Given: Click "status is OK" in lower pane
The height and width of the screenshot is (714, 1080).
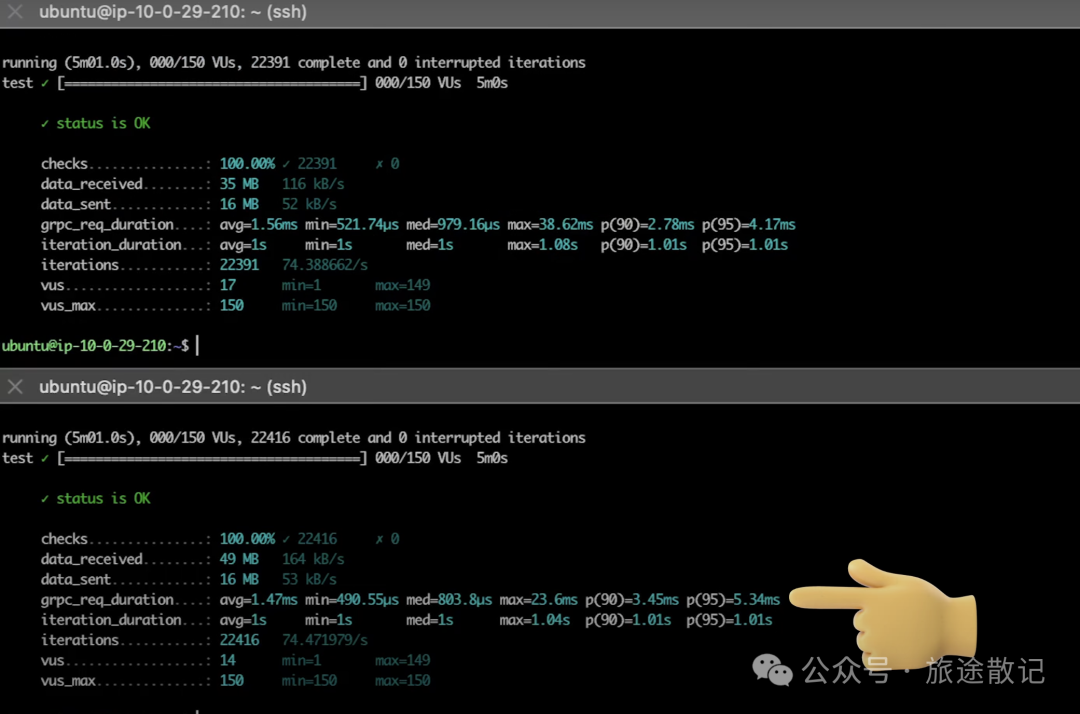Looking at the screenshot, I should (x=103, y=498).
